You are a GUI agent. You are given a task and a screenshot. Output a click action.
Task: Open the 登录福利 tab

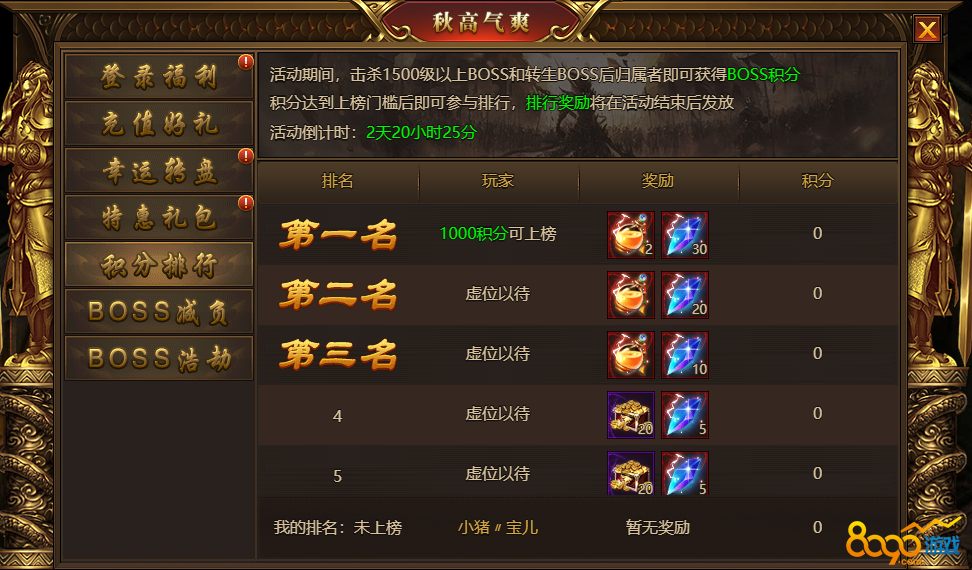159,76
